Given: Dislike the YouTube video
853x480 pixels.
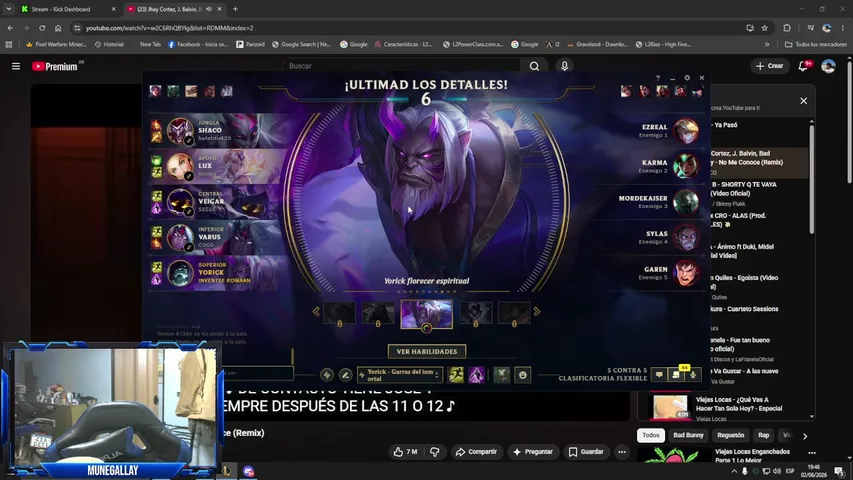Looking at the screenshot, I should pos(435,452).
